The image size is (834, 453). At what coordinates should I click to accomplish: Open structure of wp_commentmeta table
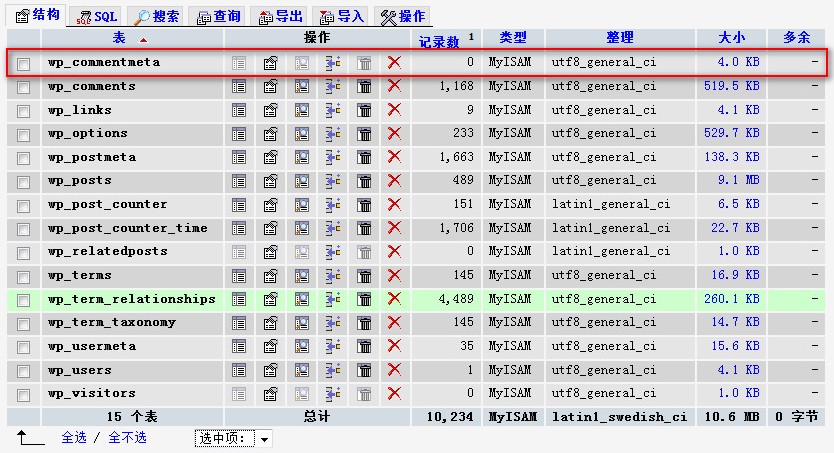[x=270, y=63]
